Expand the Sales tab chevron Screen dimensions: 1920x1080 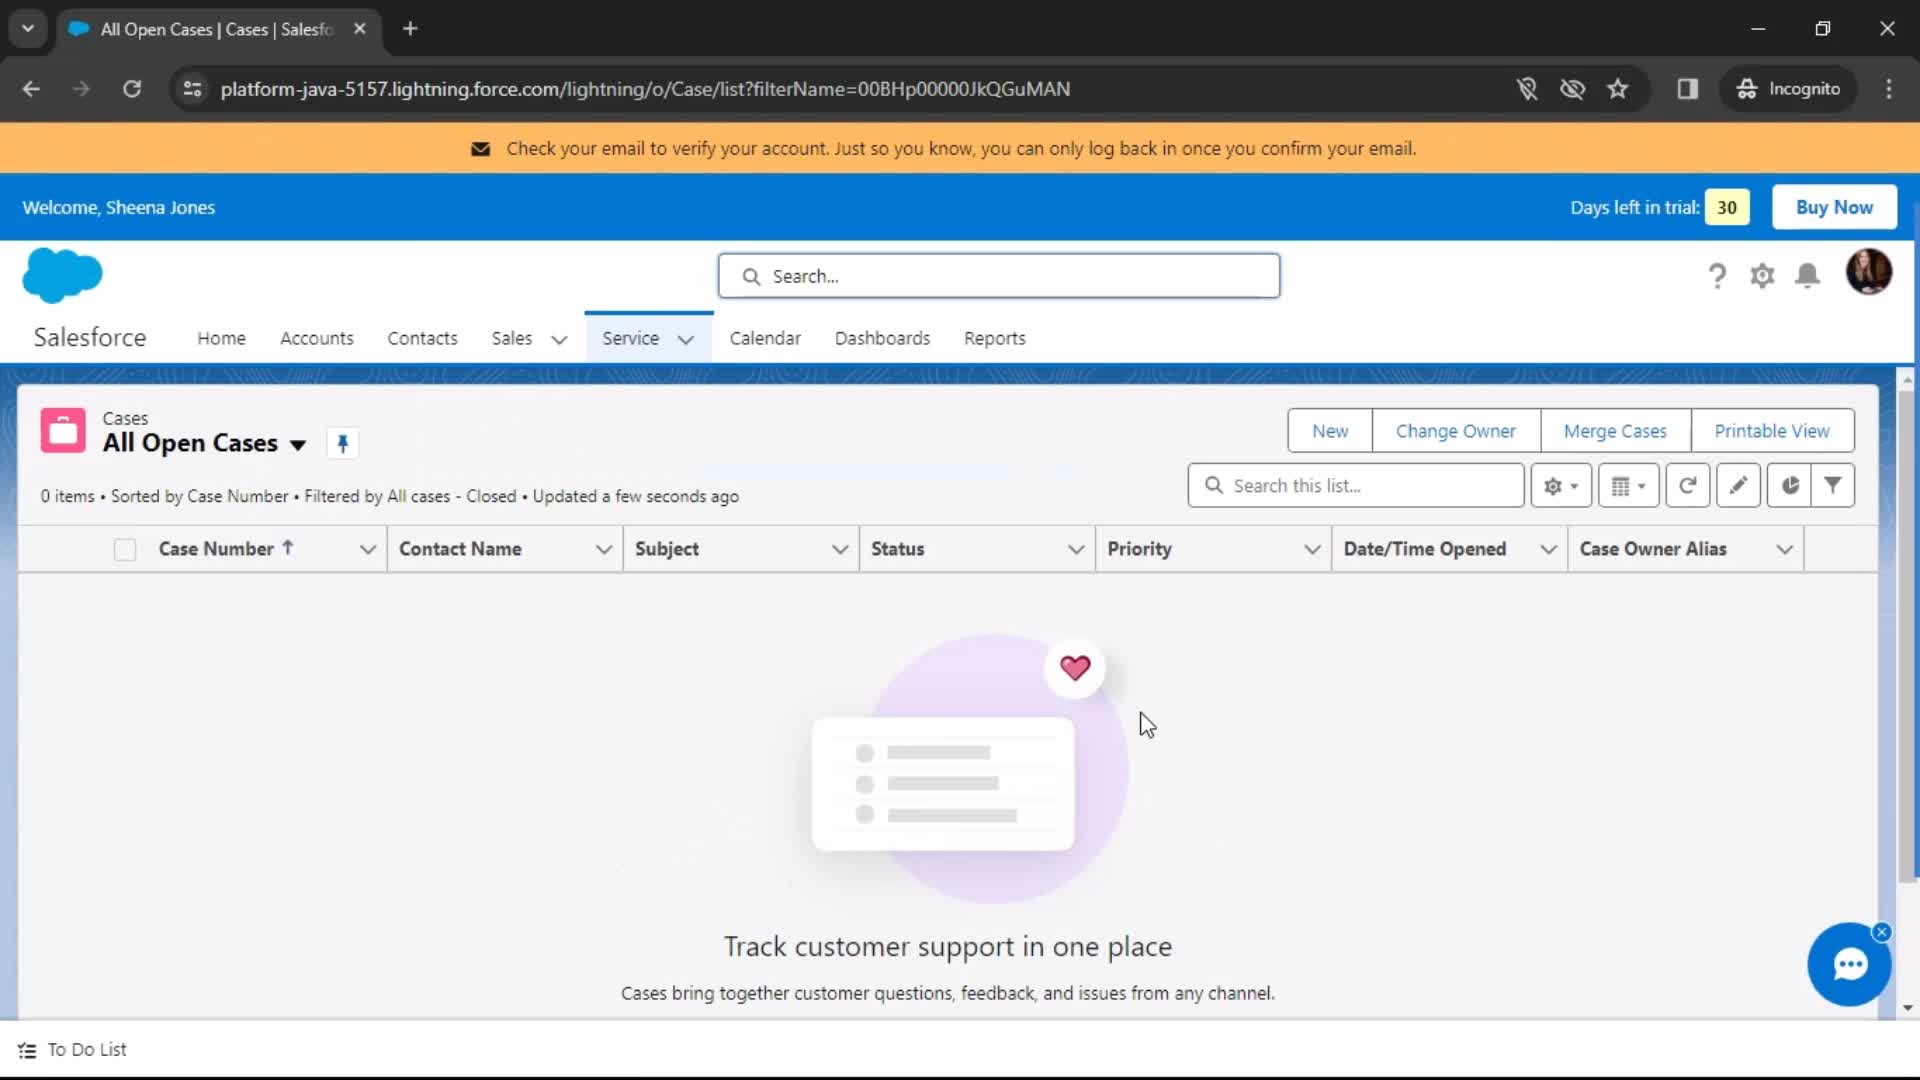[559, 339]
